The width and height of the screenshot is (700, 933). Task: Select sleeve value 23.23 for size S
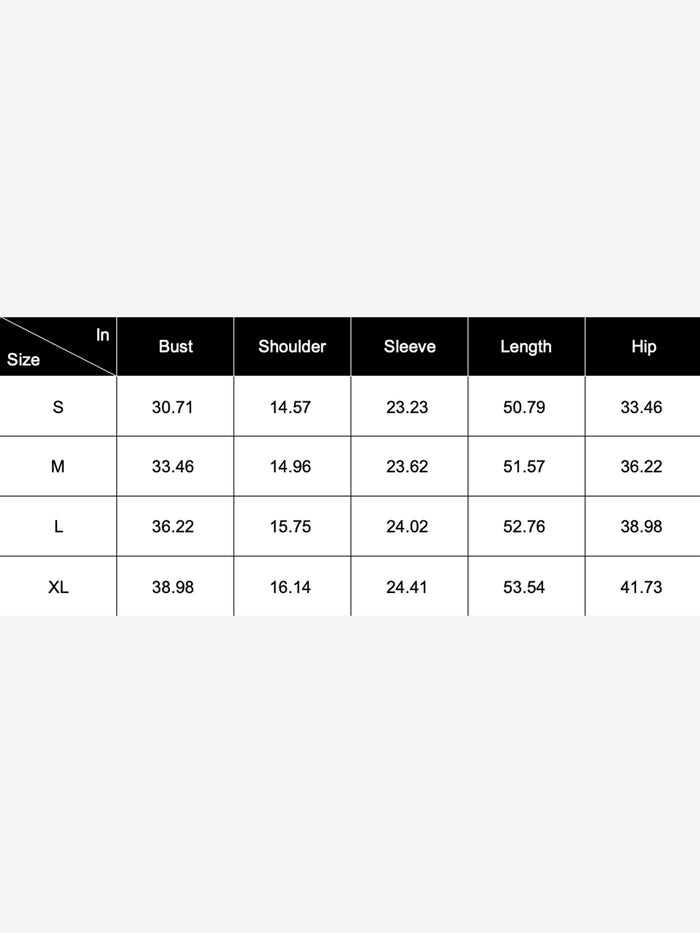[x=407, y=407]
